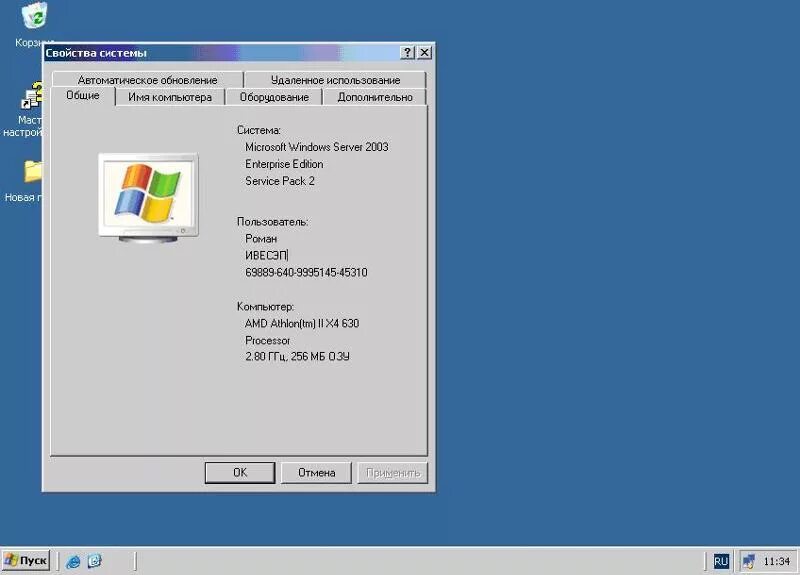Viewport: 800px width, 575px height.
Task: Switch to Удаленное использование tab
Action: [x=335, y=80]
